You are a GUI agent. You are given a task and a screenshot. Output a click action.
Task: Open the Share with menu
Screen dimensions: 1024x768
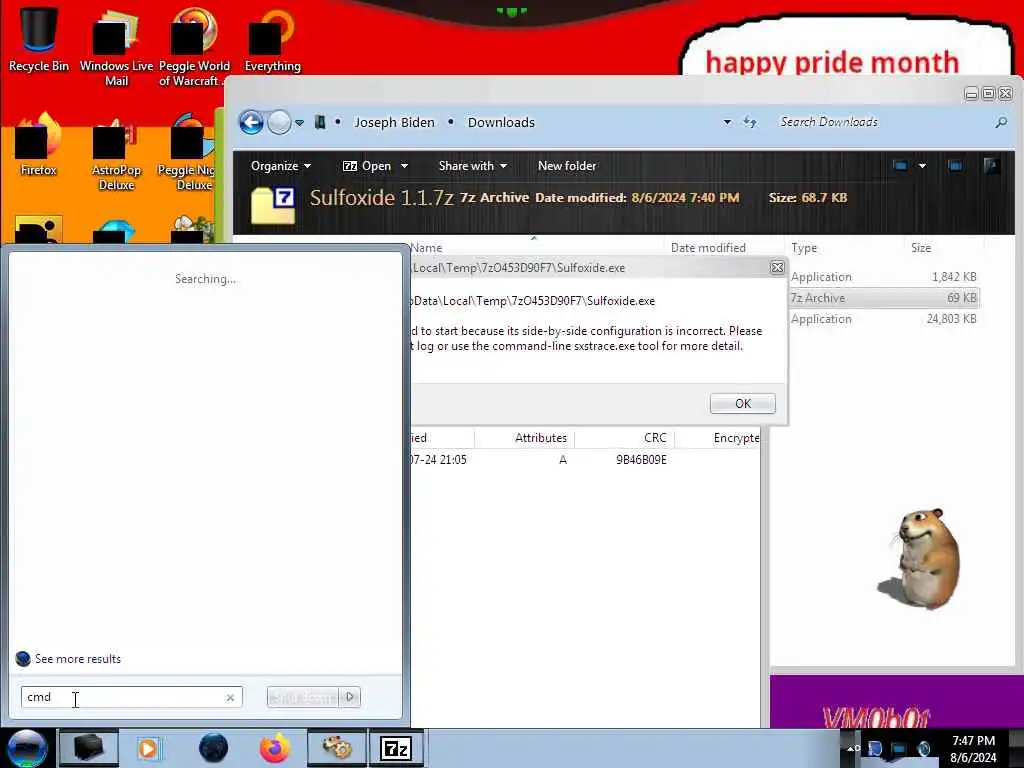pos(473,166)
